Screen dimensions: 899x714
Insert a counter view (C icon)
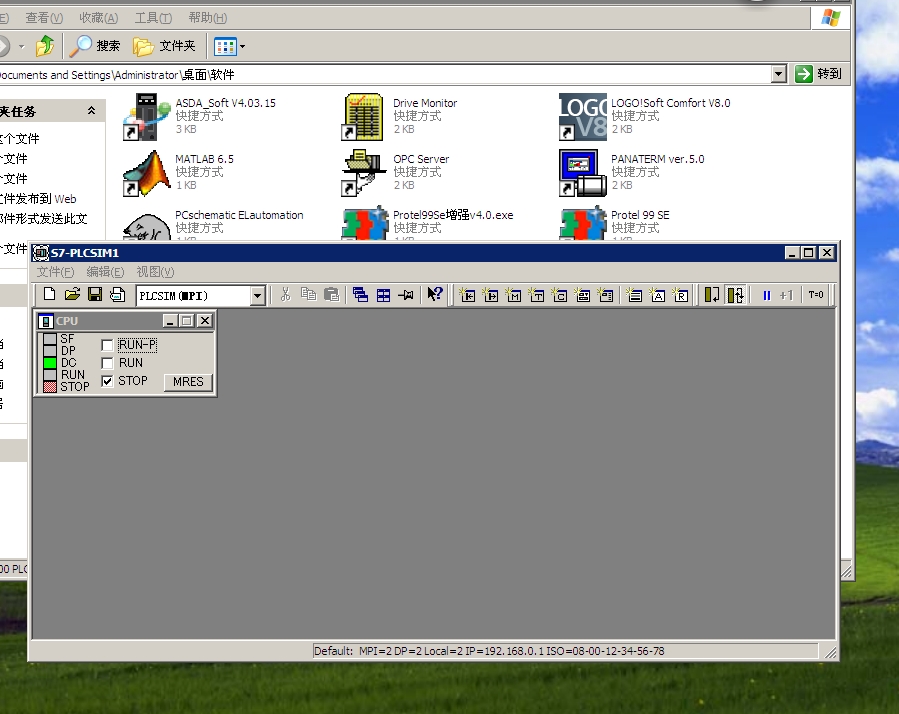560,295
